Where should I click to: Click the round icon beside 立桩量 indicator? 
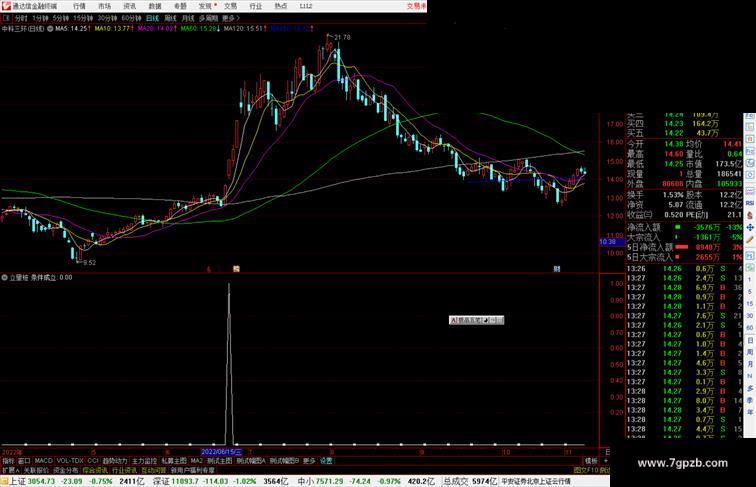4,278
